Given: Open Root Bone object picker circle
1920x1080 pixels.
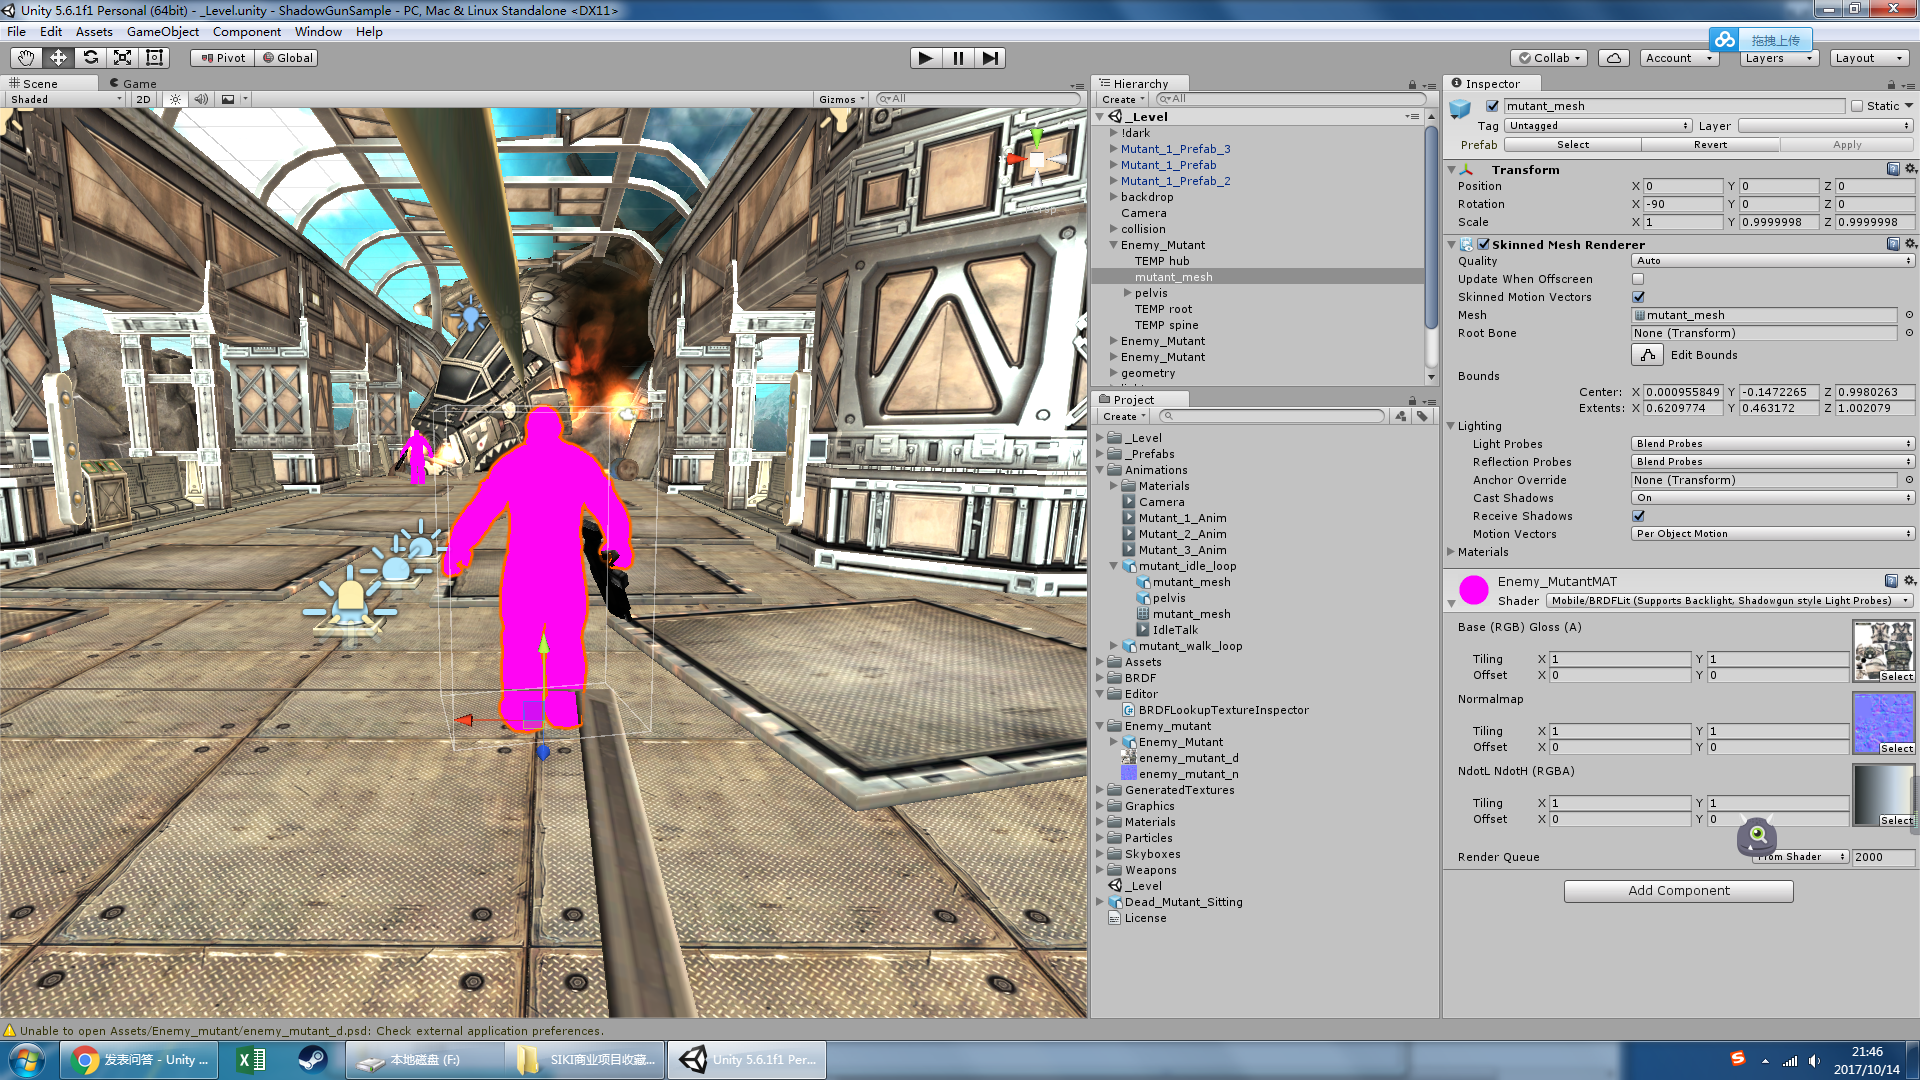Looking at the screenshot, I should (x=1908, y=333).
